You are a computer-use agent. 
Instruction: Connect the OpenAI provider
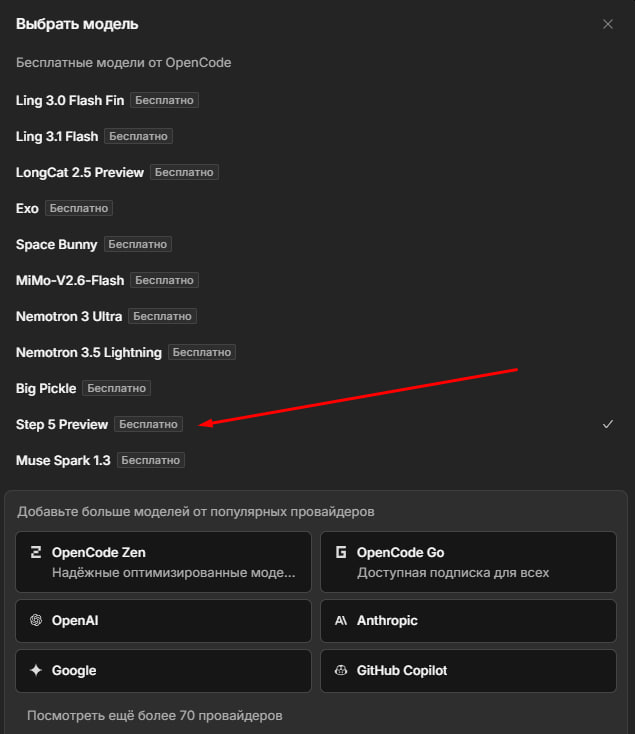[163, 621]
